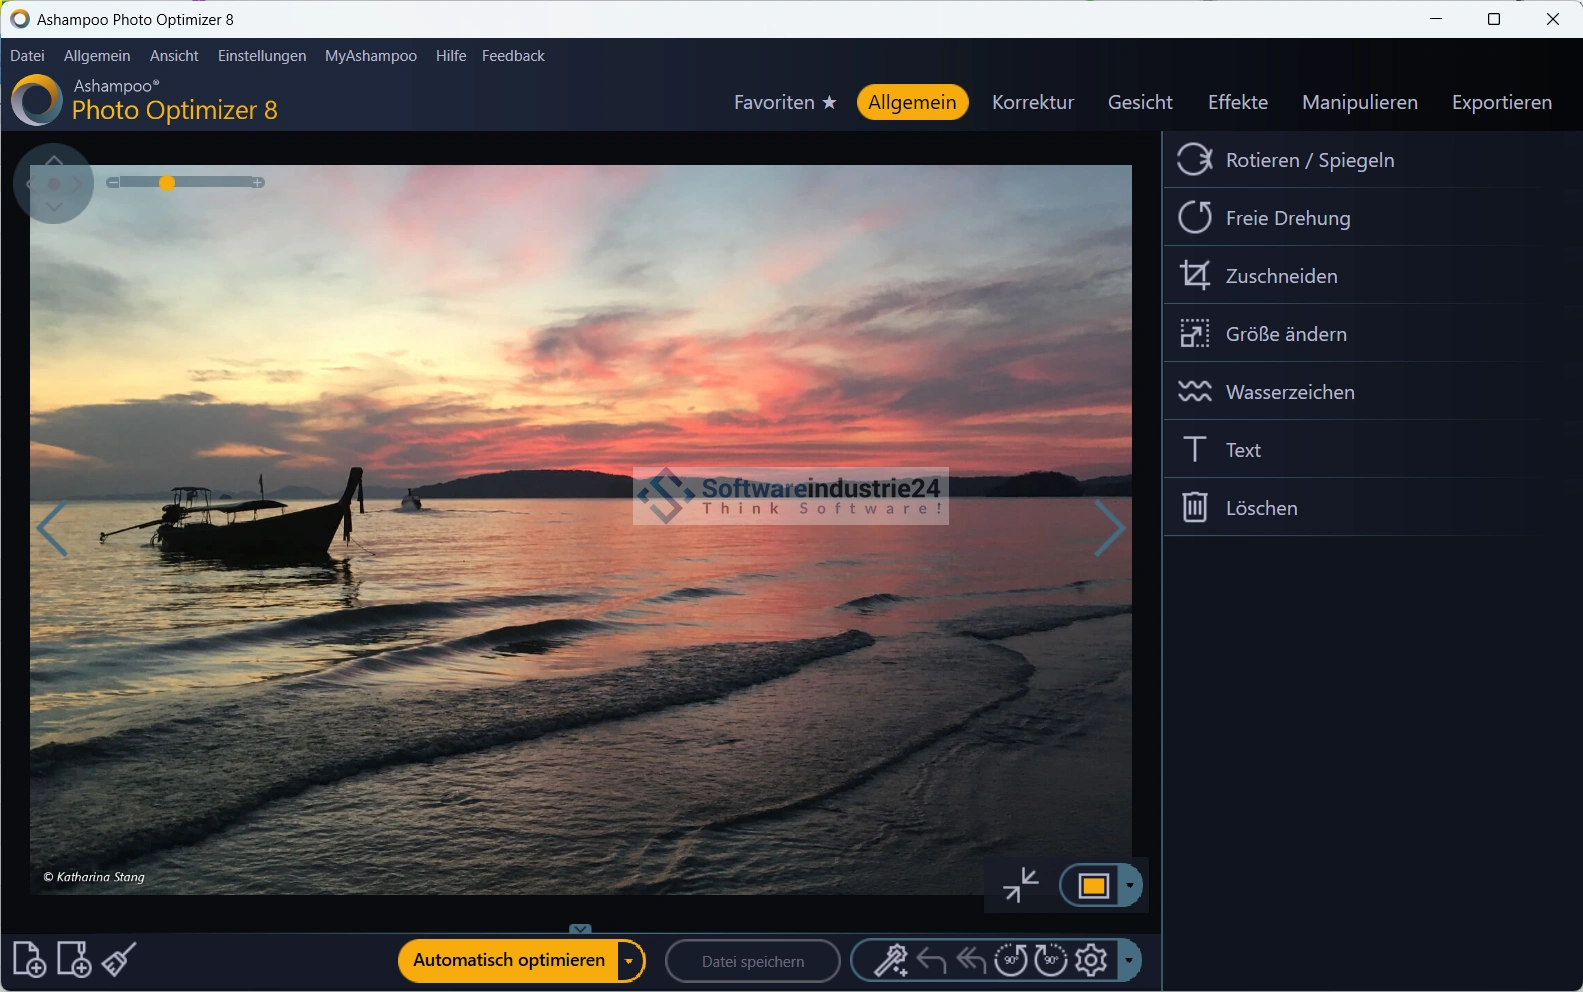1583x992 pixels.
Task: Open the Datei menu
Action: point(27,56)
